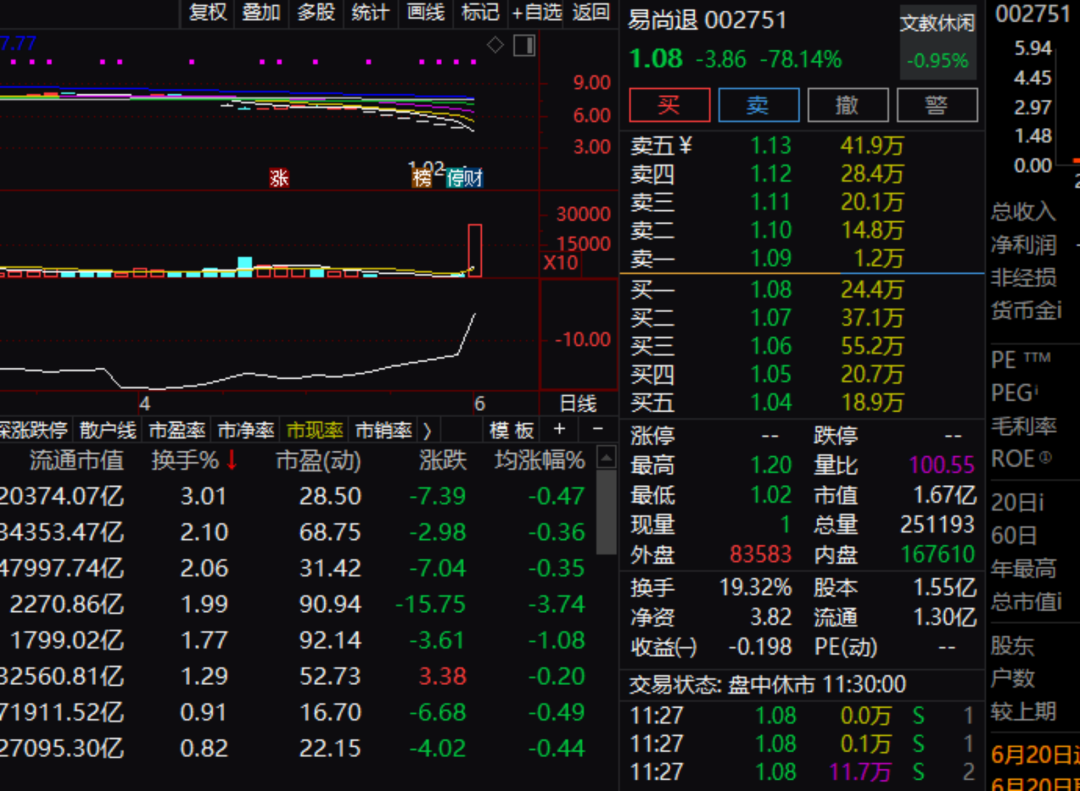1080x791 pixels.
Task: Expand hidden indicator tabs via the 〉 chevron
Action: pyautogui.click(x=428, y=430)
